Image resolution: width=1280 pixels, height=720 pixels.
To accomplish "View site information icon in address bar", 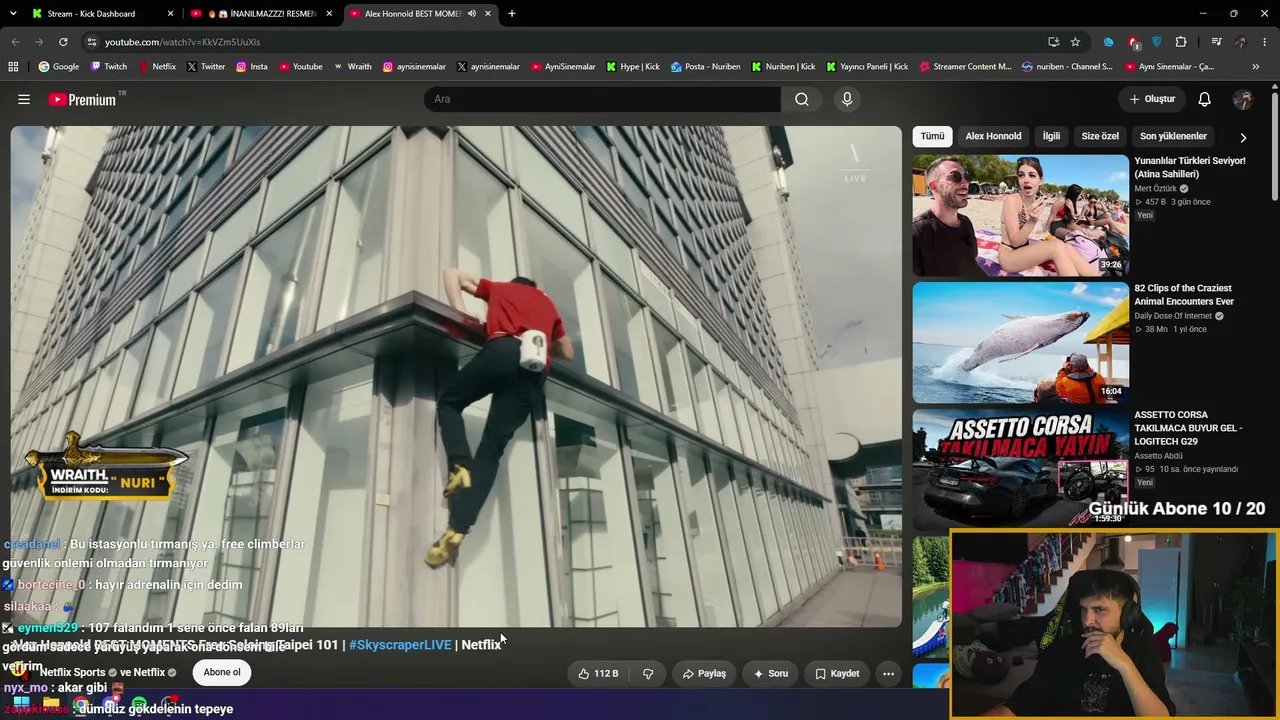I will pyautogui.click(x=92, y=42).
